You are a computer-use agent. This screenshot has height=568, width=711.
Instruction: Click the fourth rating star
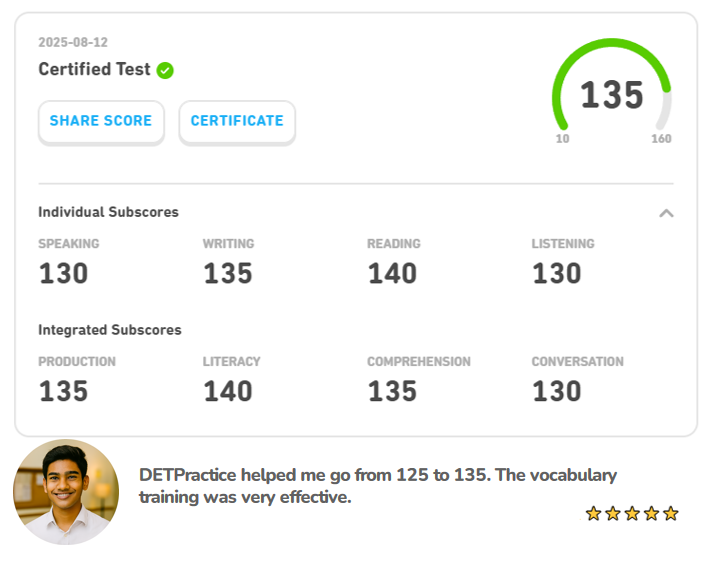pos(651,514)
